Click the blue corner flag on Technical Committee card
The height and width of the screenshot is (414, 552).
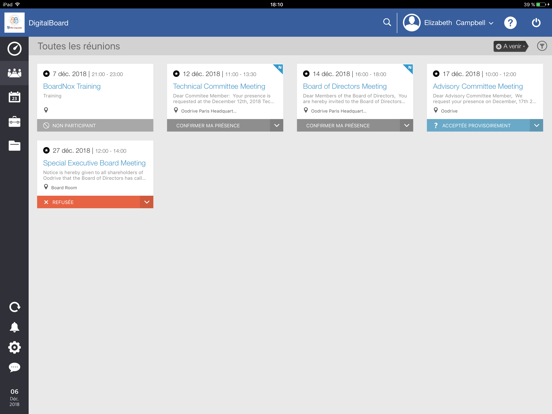coord(279,68)
